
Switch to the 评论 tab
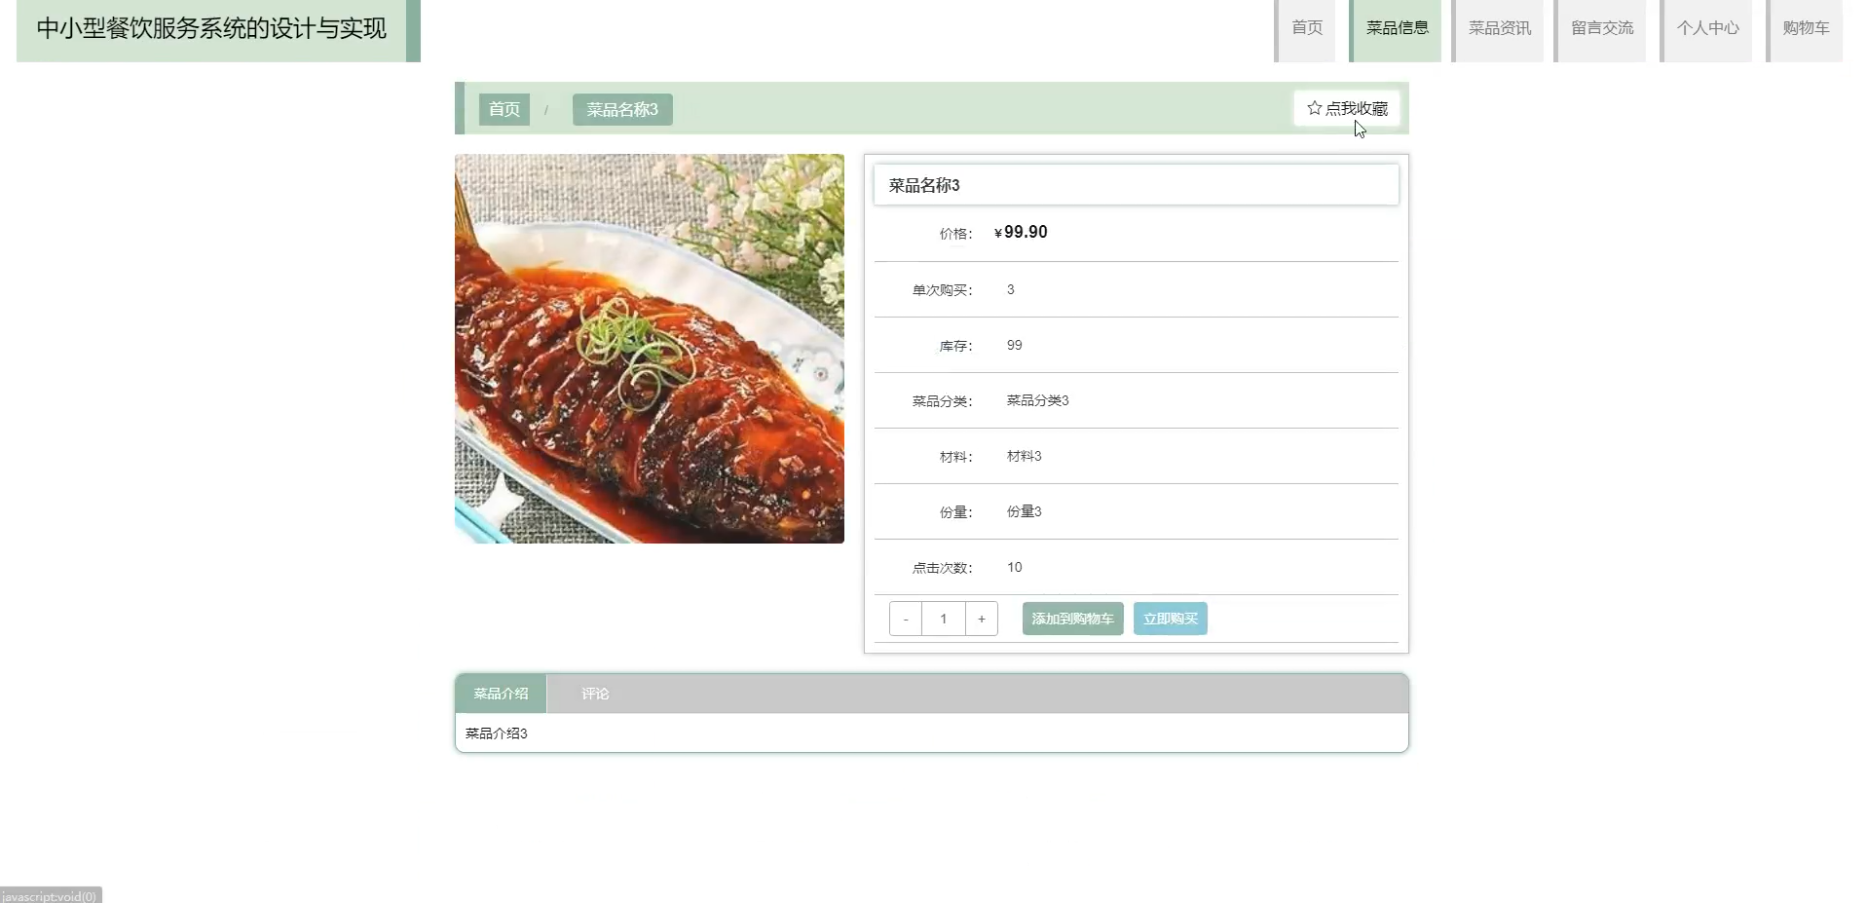pyautogui.click(x=595, y=693)
